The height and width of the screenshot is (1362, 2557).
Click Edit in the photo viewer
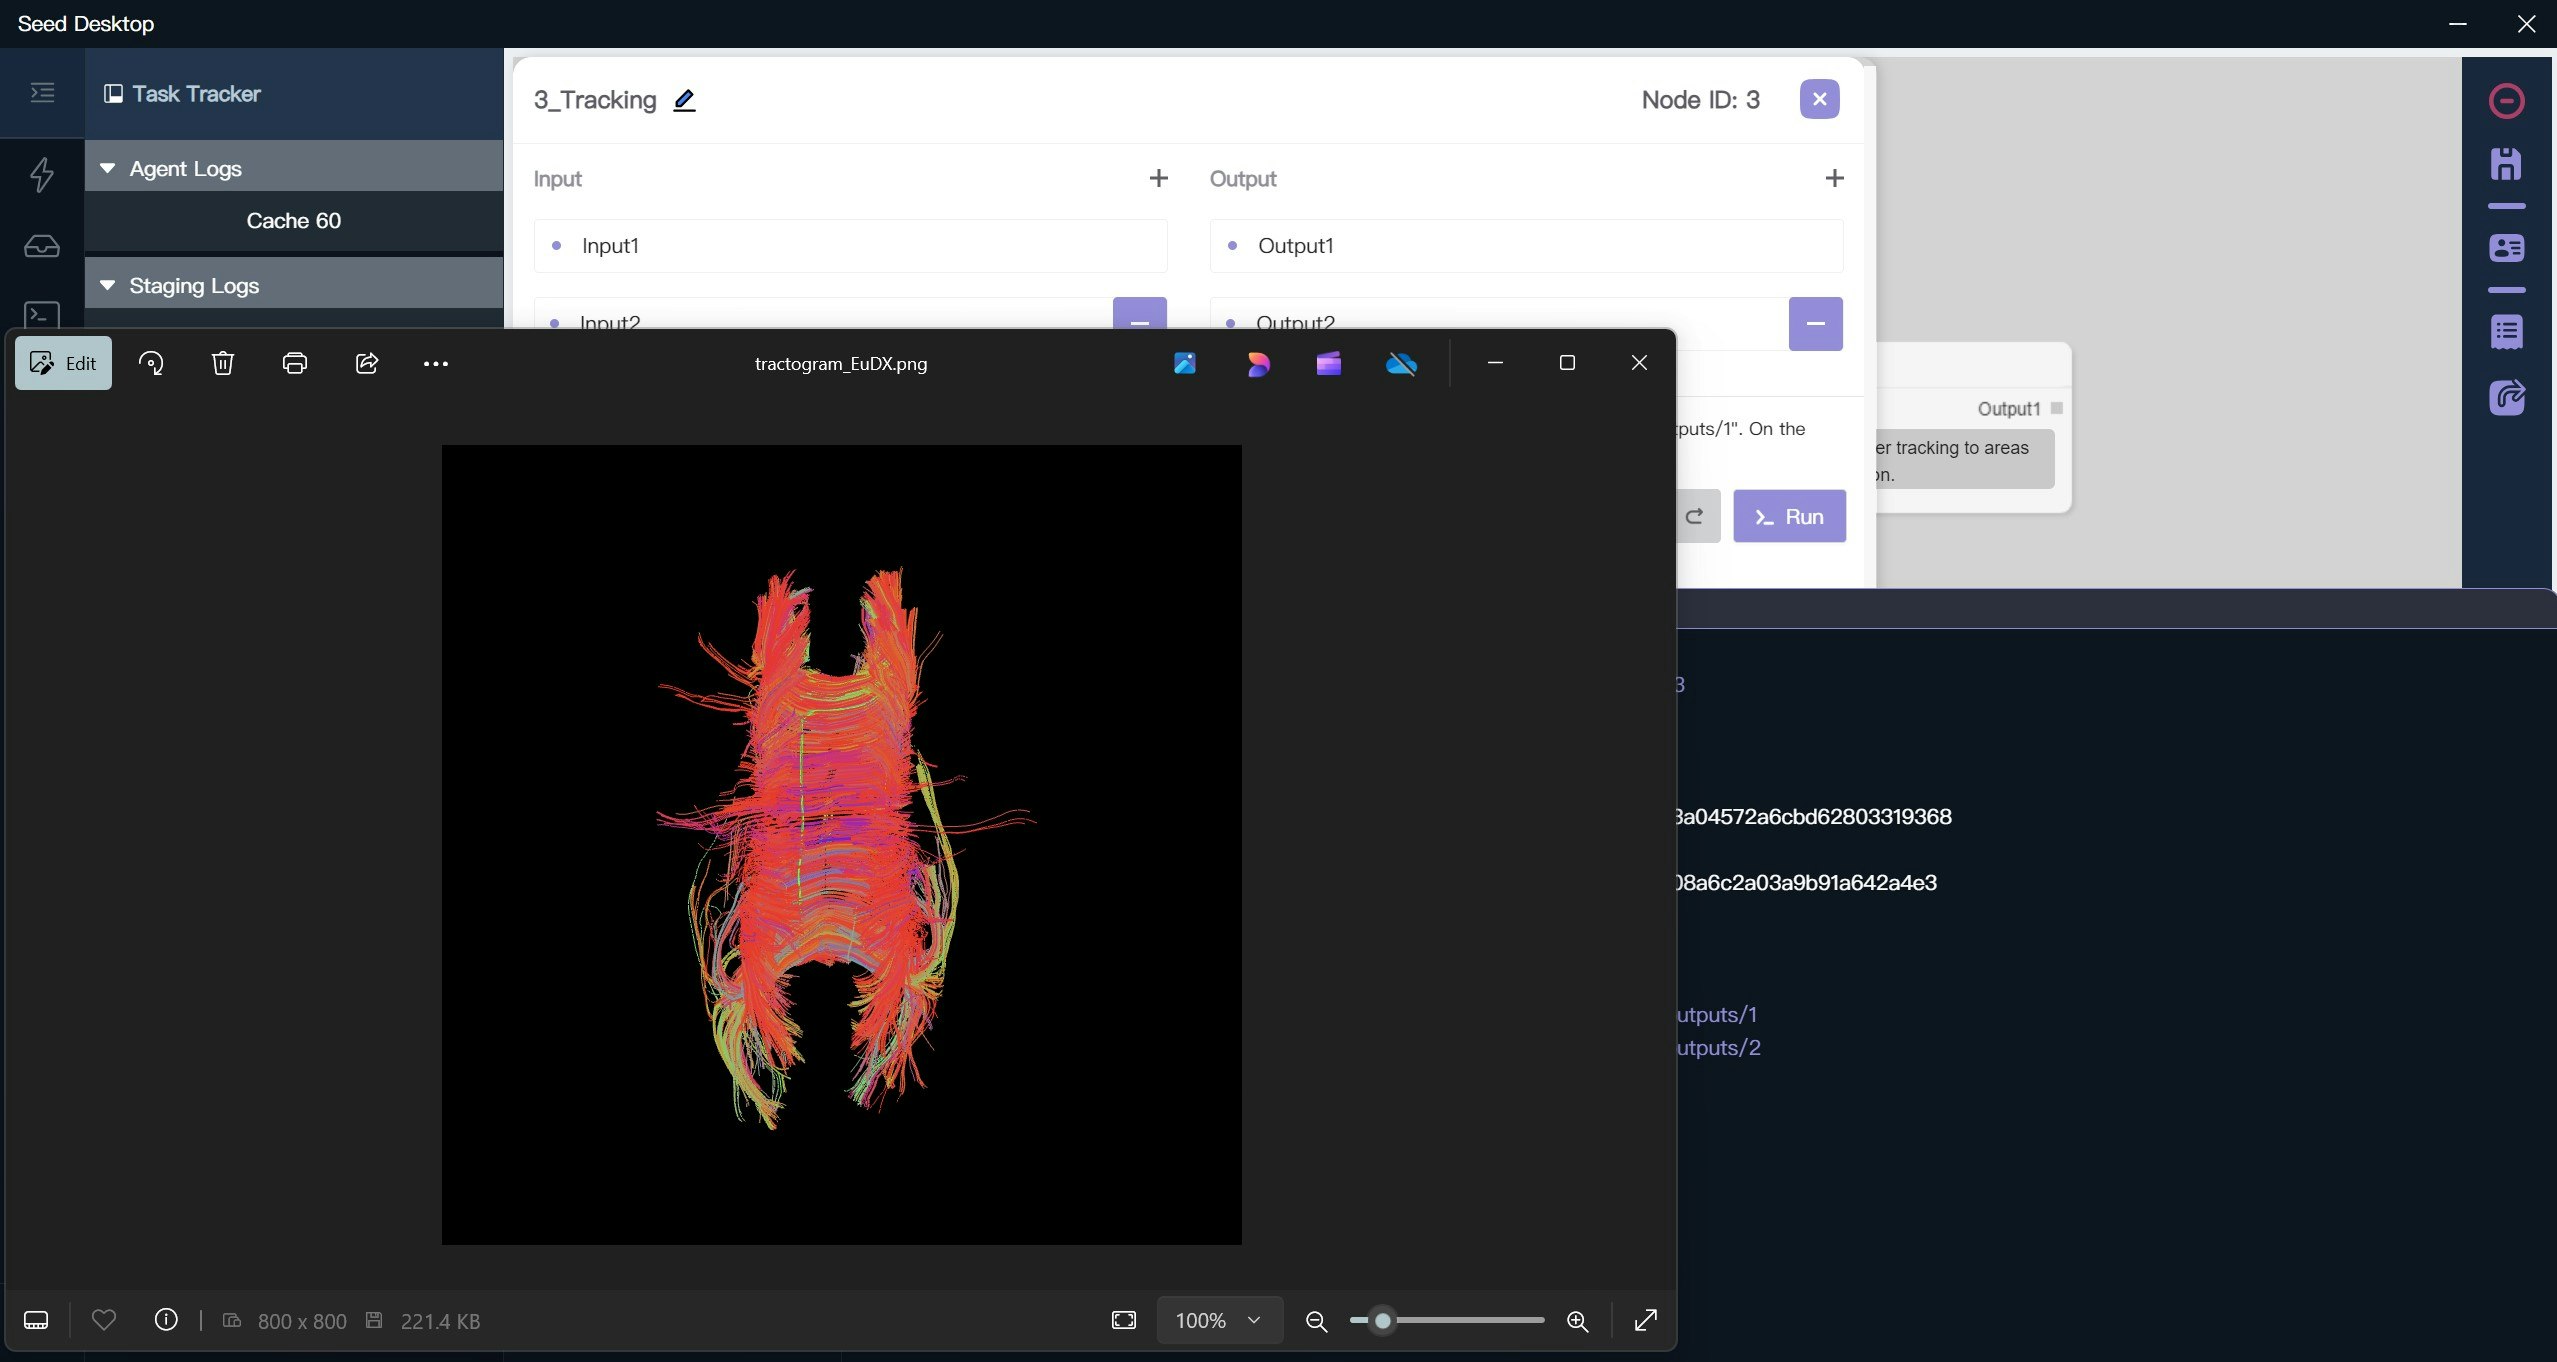click(63, 363)
